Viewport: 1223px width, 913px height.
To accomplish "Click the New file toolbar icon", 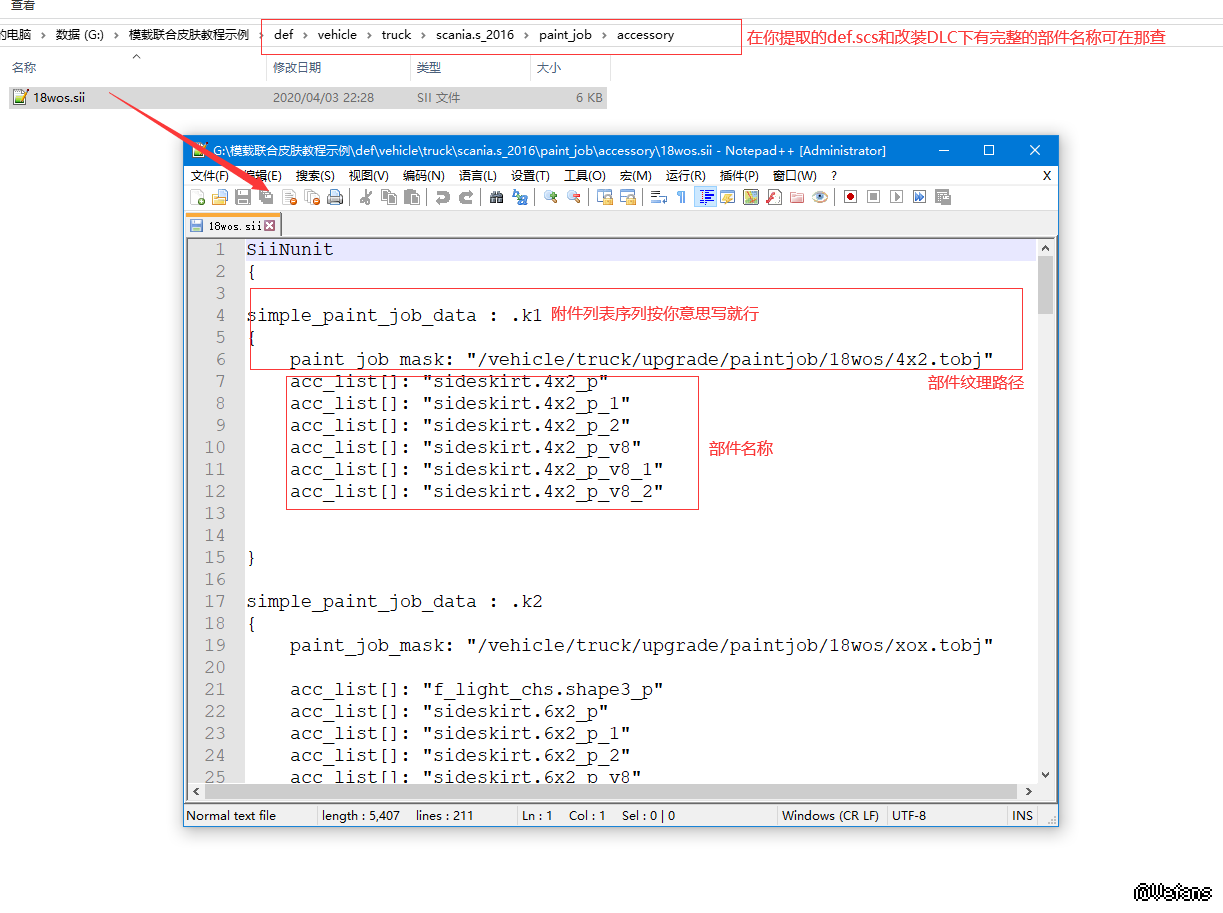I will pos(198,197).
